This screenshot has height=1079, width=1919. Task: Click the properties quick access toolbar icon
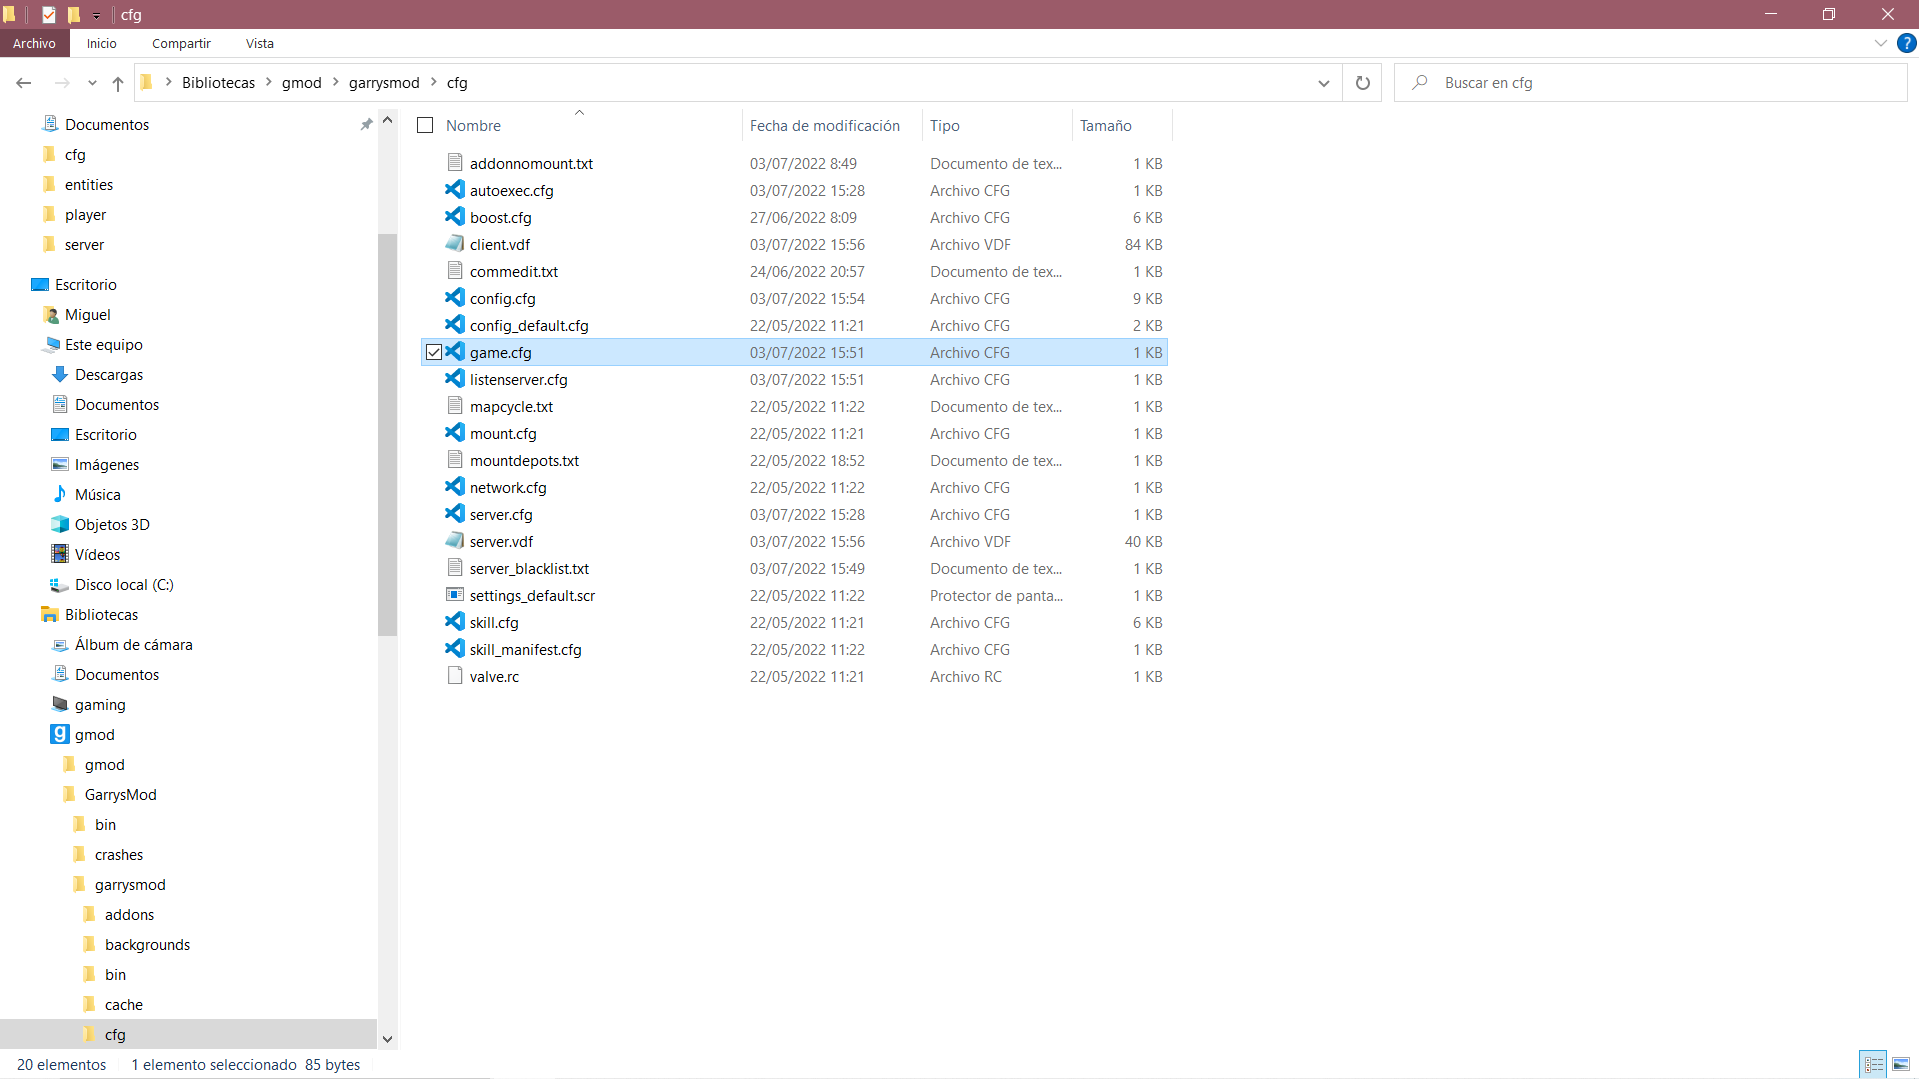click(48, 14)
